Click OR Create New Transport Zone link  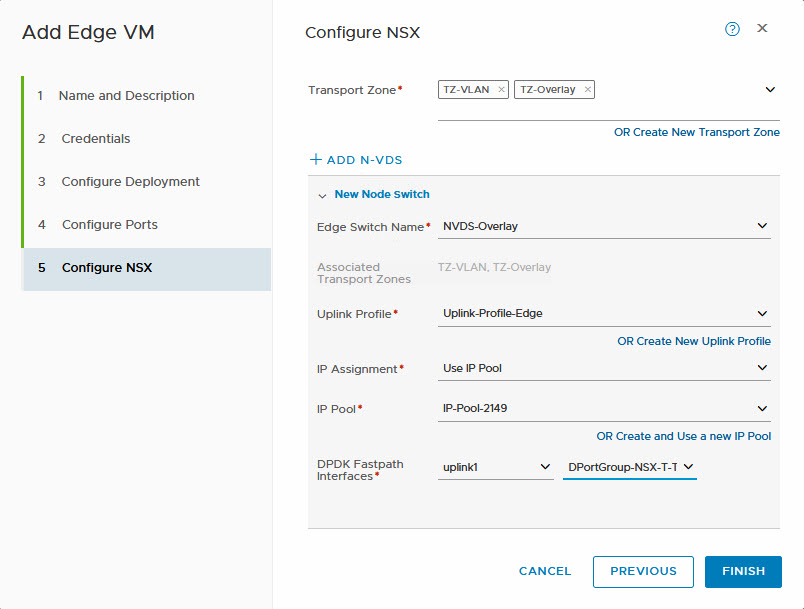tap(696, 132)
